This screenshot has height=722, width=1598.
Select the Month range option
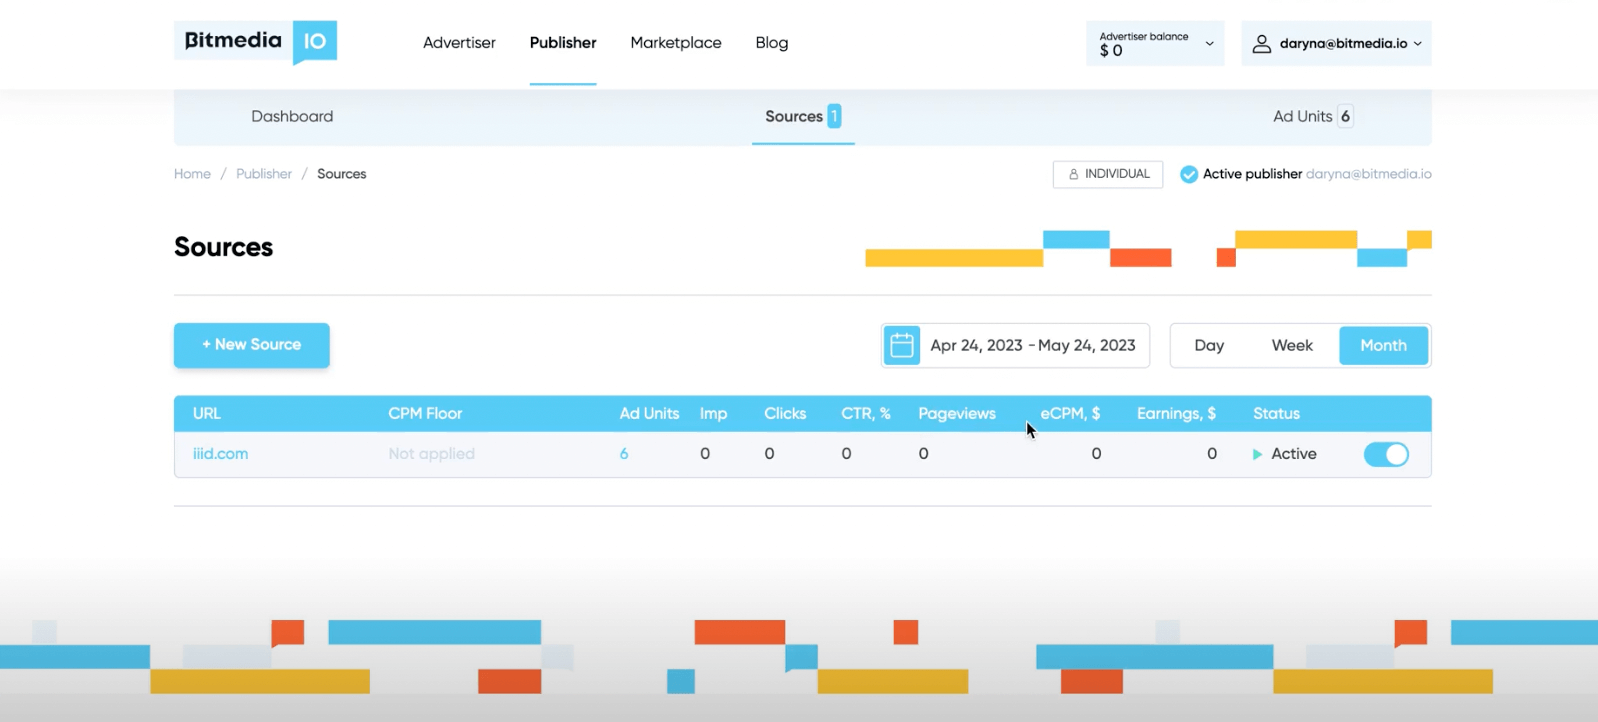click(1382, 346)
